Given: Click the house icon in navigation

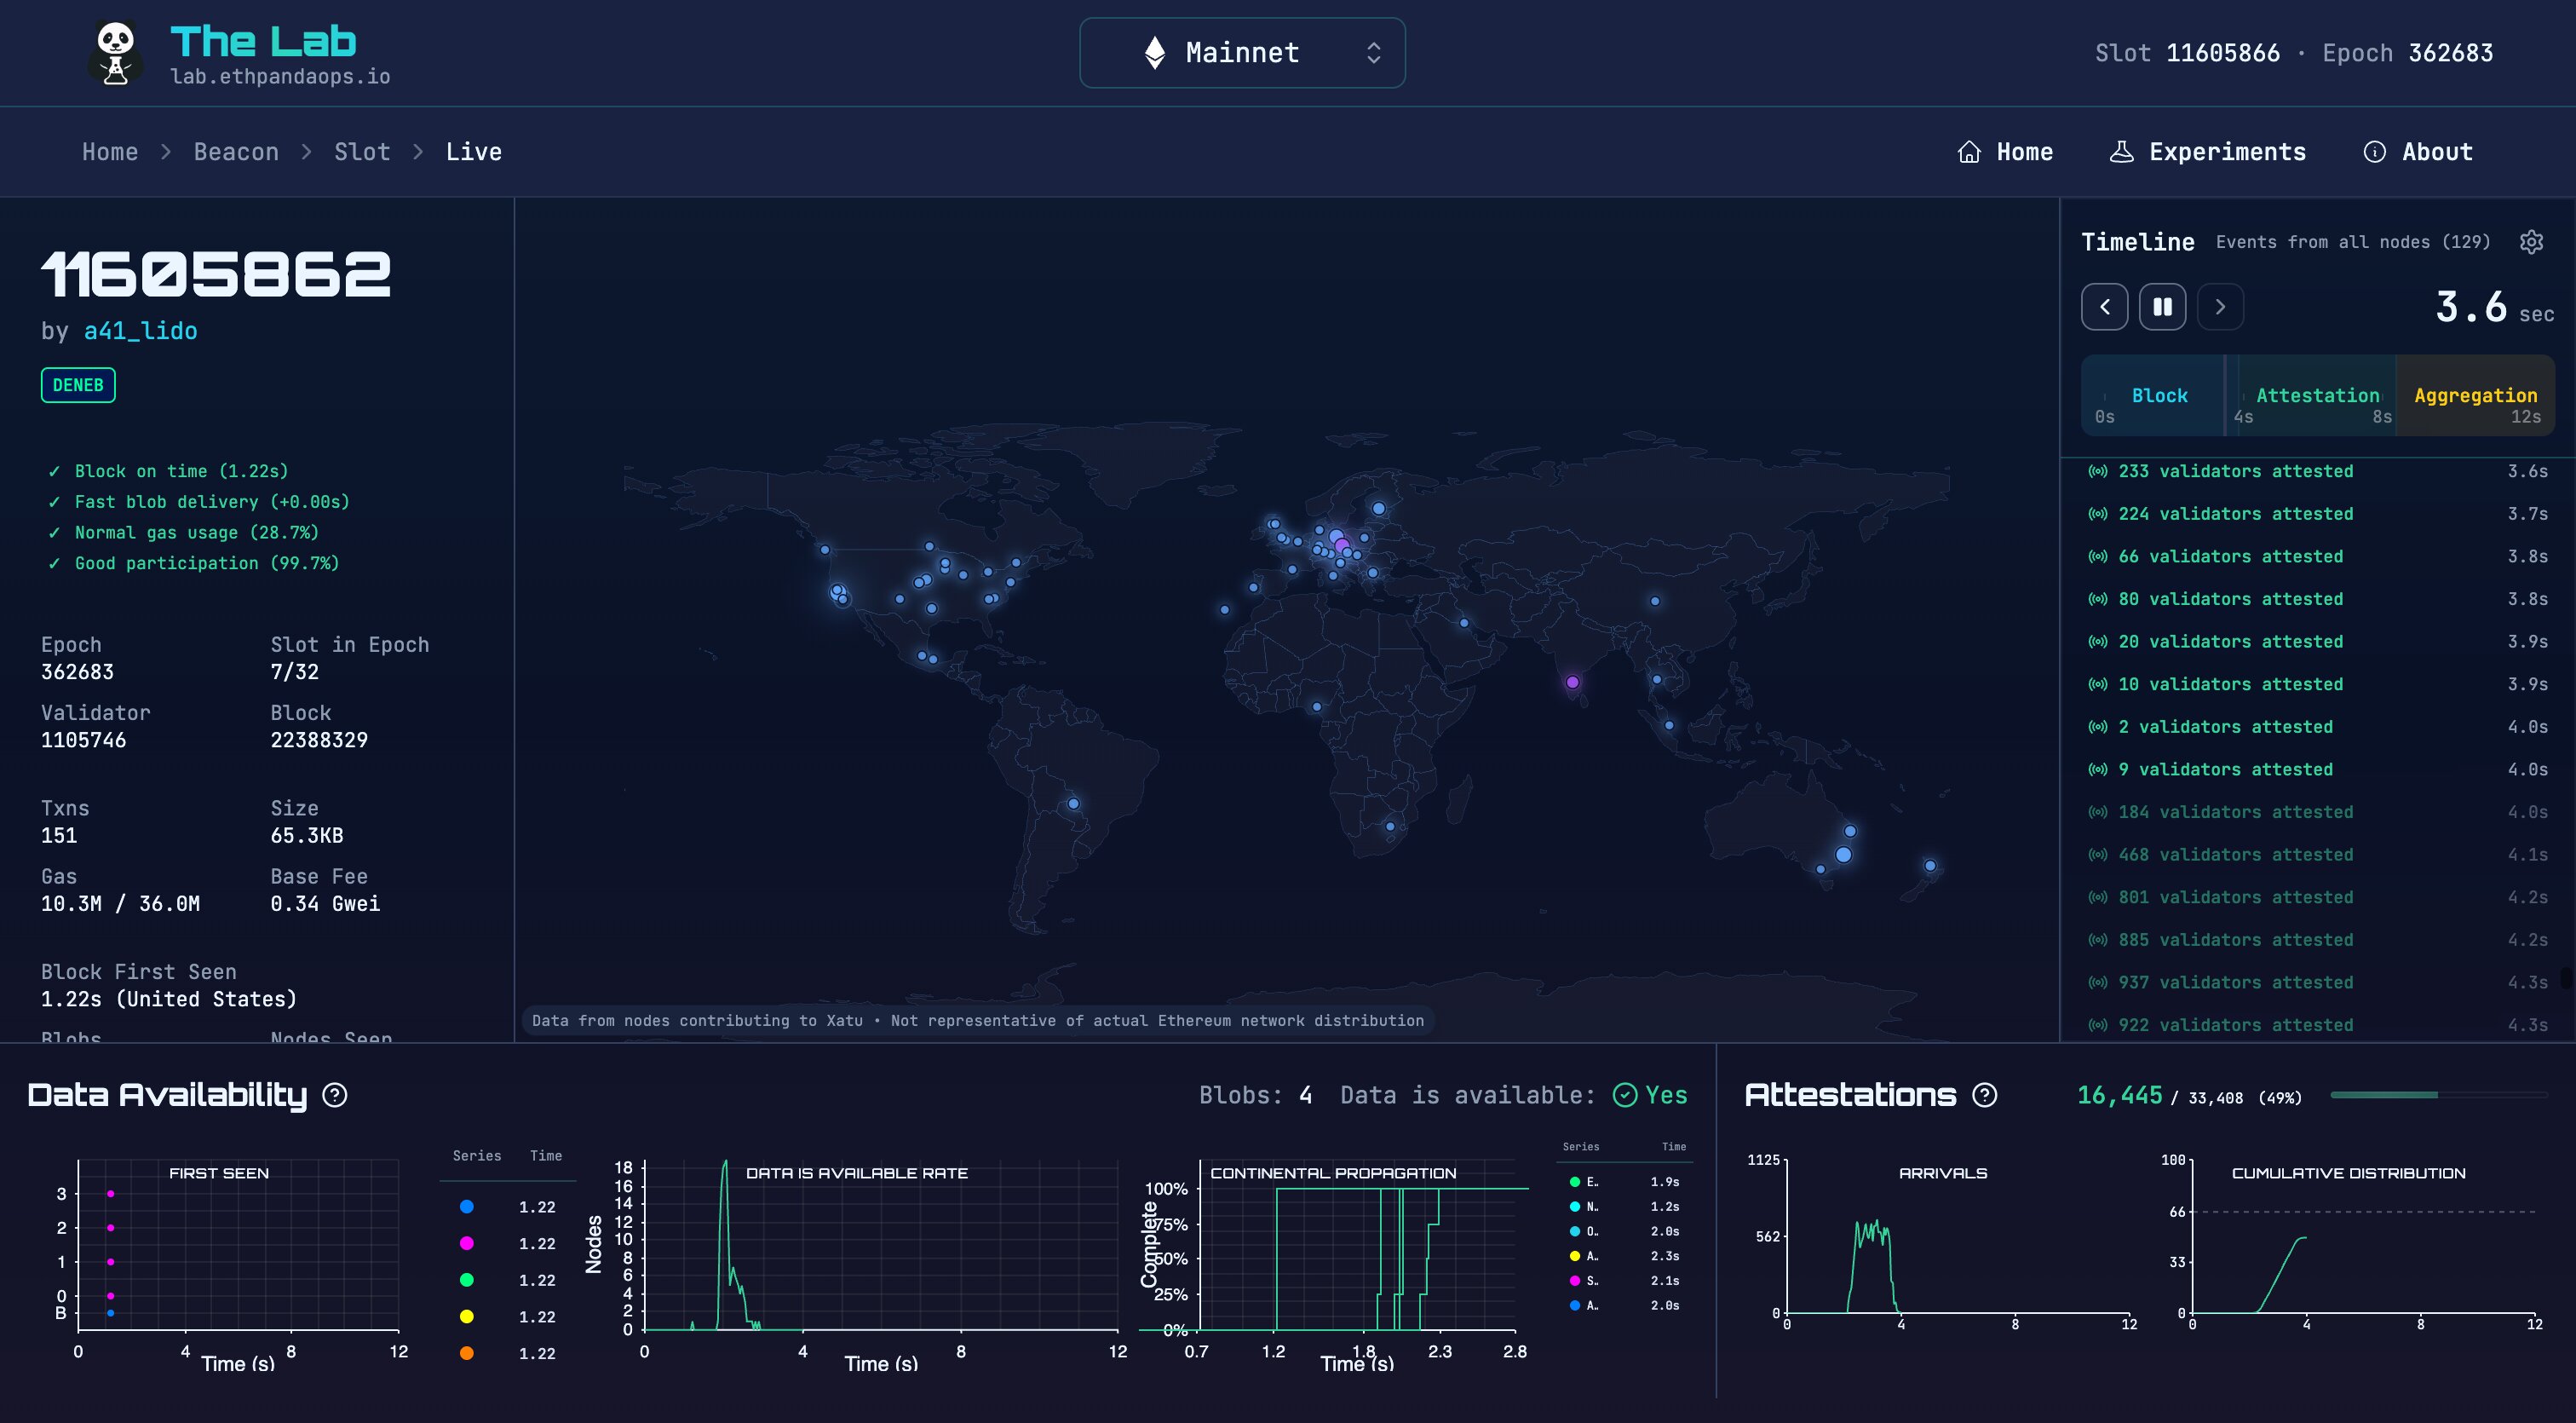Looking at the screenshot, I should pos(1969,152).
